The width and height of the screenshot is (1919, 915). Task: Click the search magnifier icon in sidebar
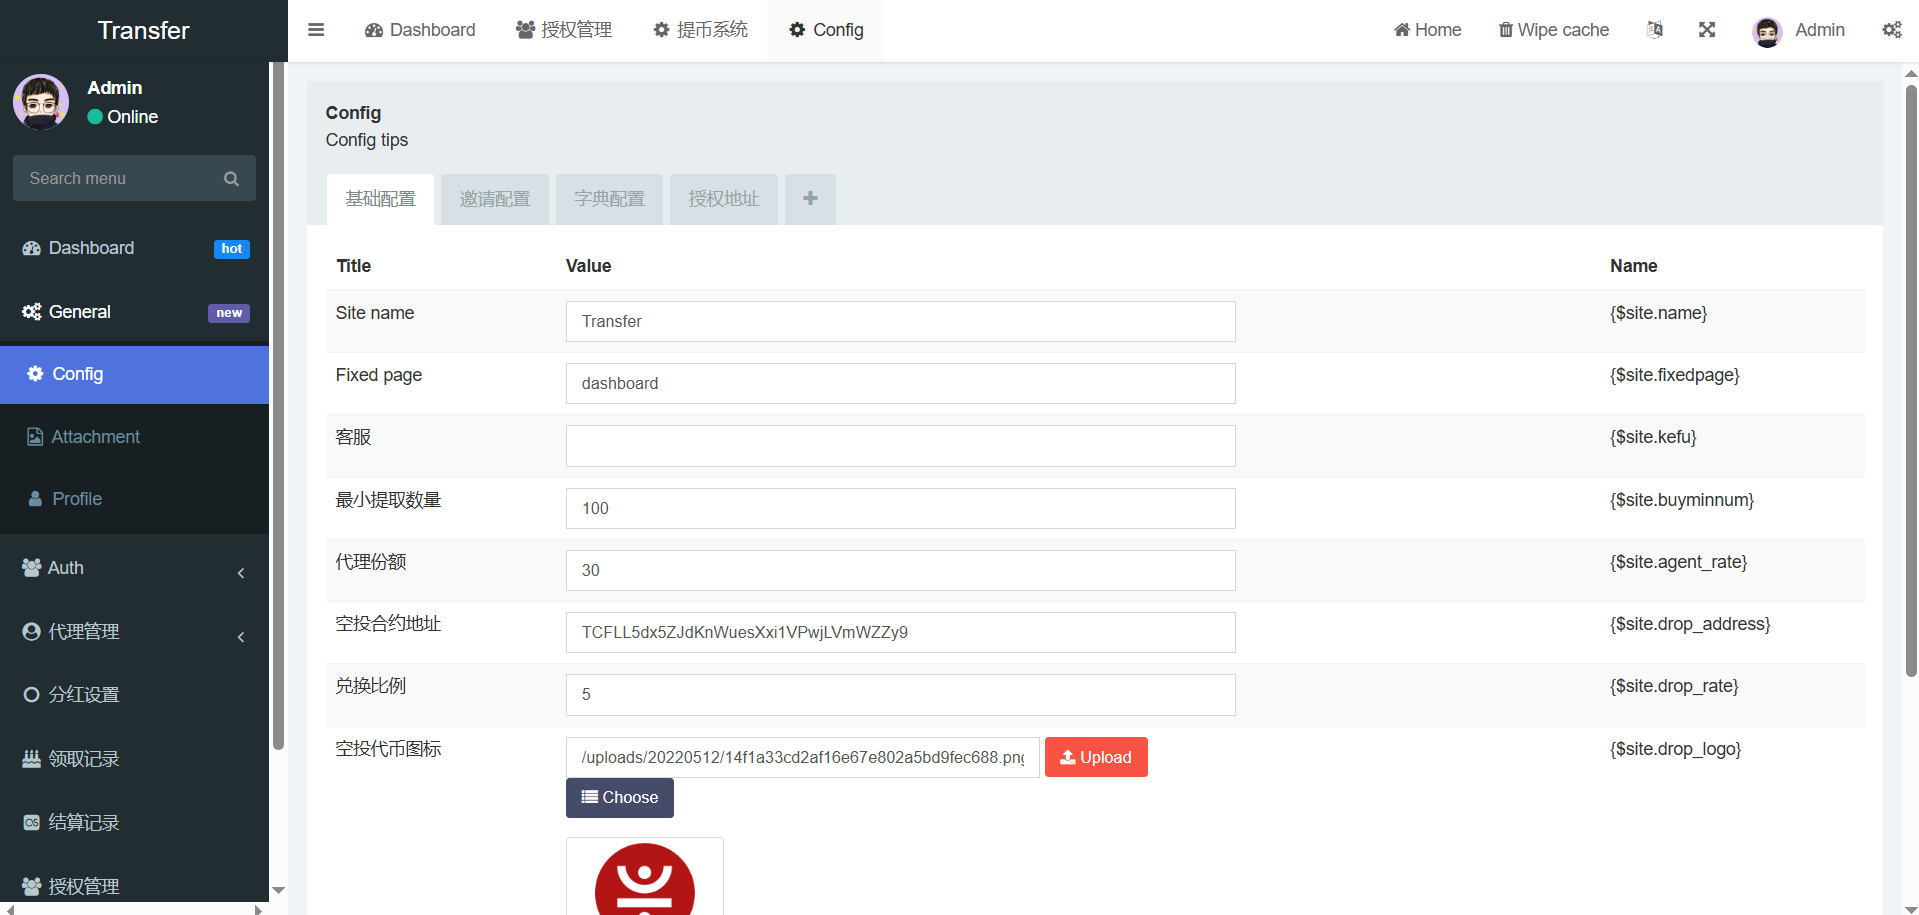pos(231,179)
